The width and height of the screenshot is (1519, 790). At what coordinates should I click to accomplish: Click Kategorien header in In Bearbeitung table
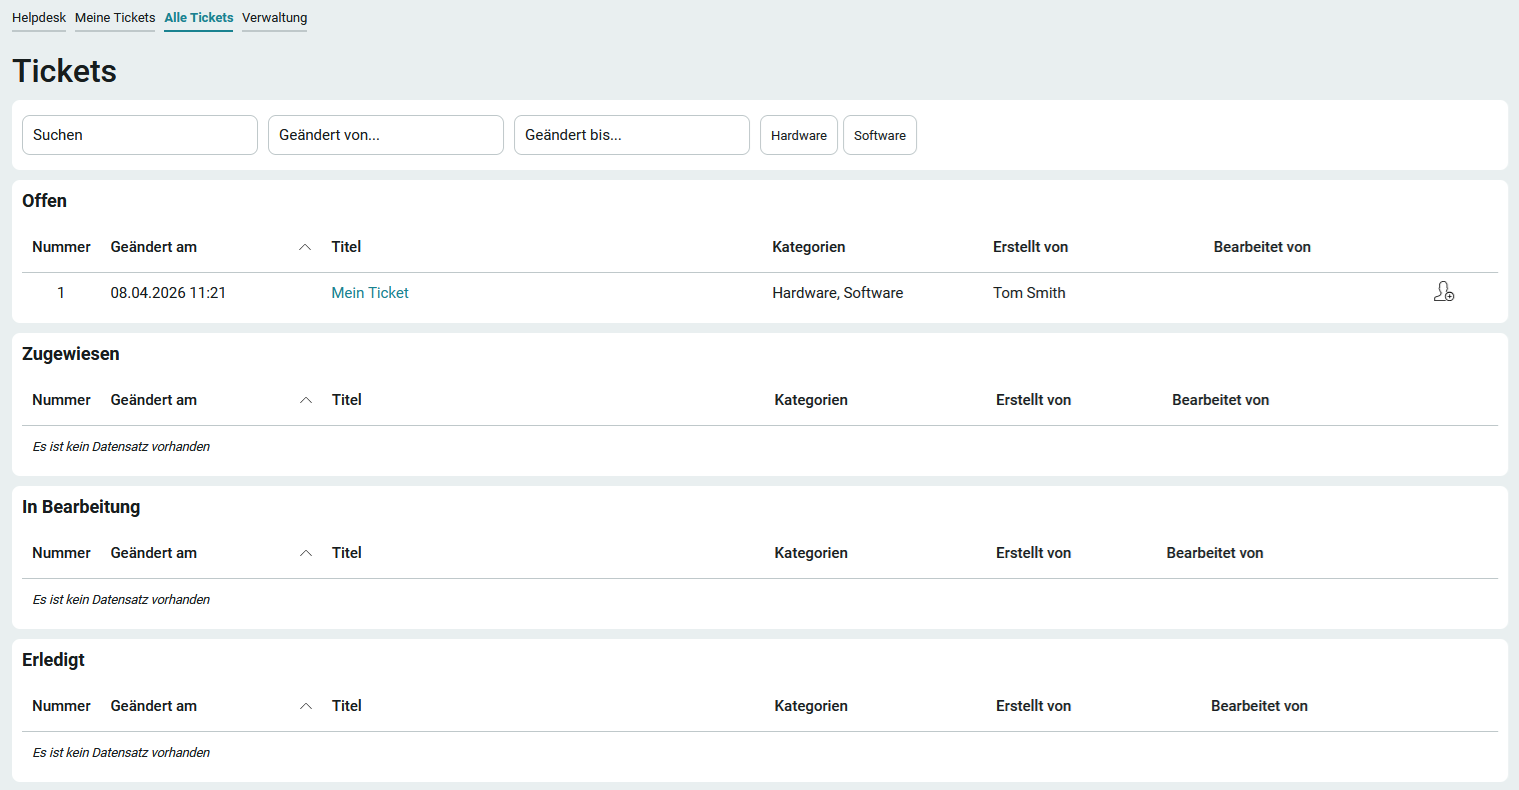[811, 553]
